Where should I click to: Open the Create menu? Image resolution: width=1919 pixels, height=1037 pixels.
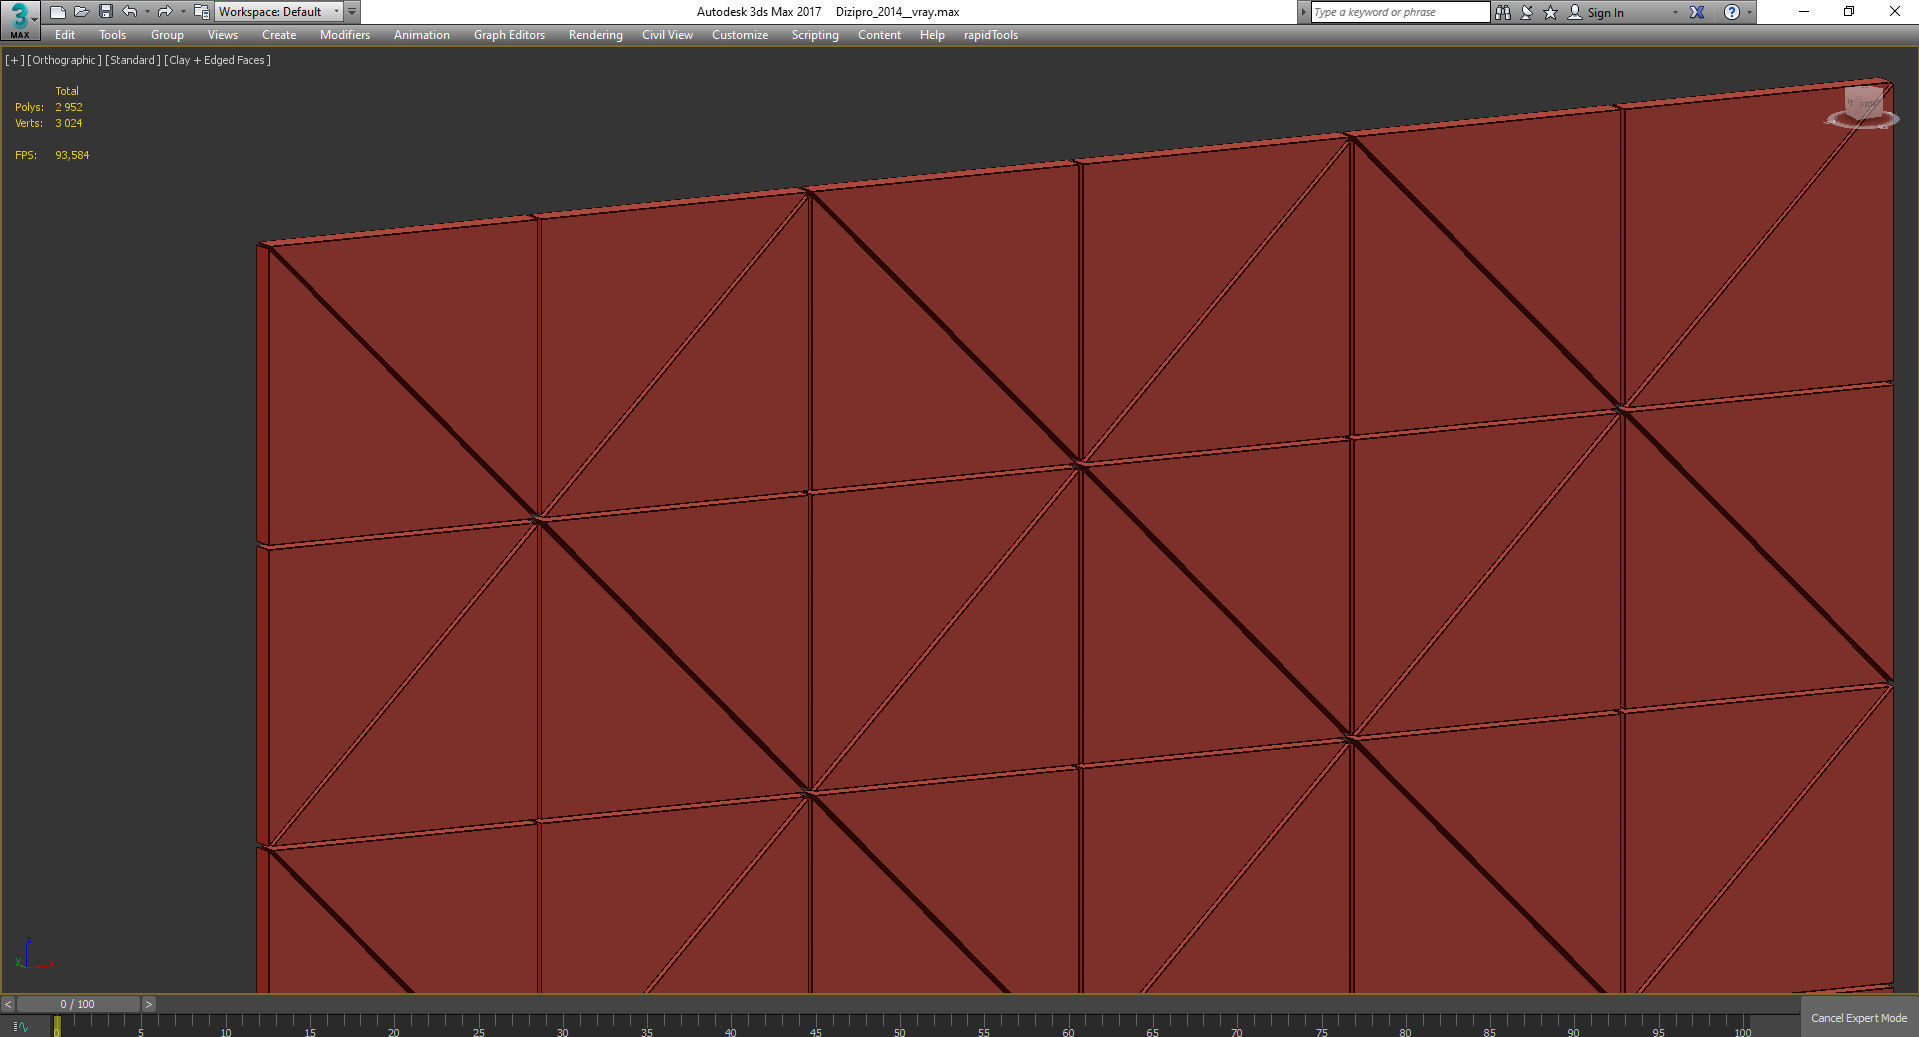pos(279,35)
